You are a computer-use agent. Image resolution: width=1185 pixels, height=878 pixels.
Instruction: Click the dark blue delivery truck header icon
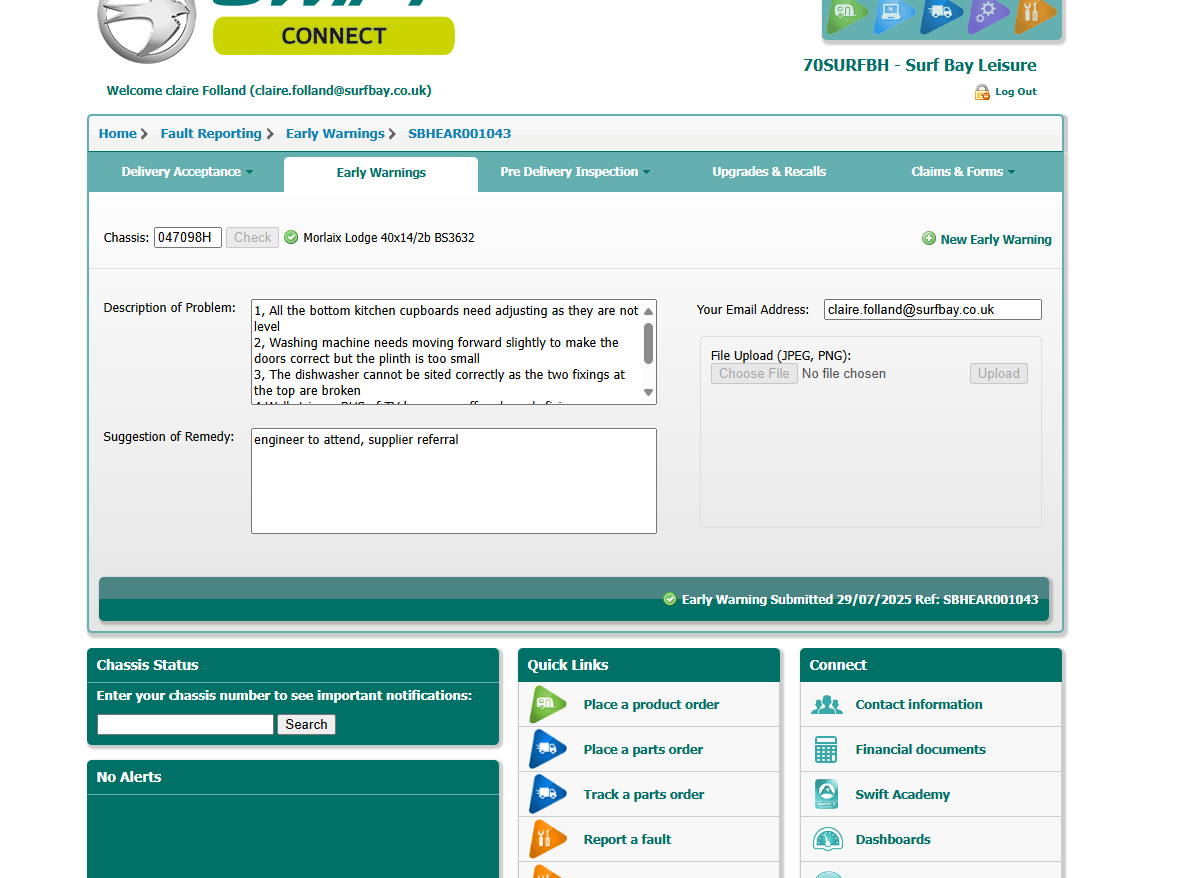point(940,15)
